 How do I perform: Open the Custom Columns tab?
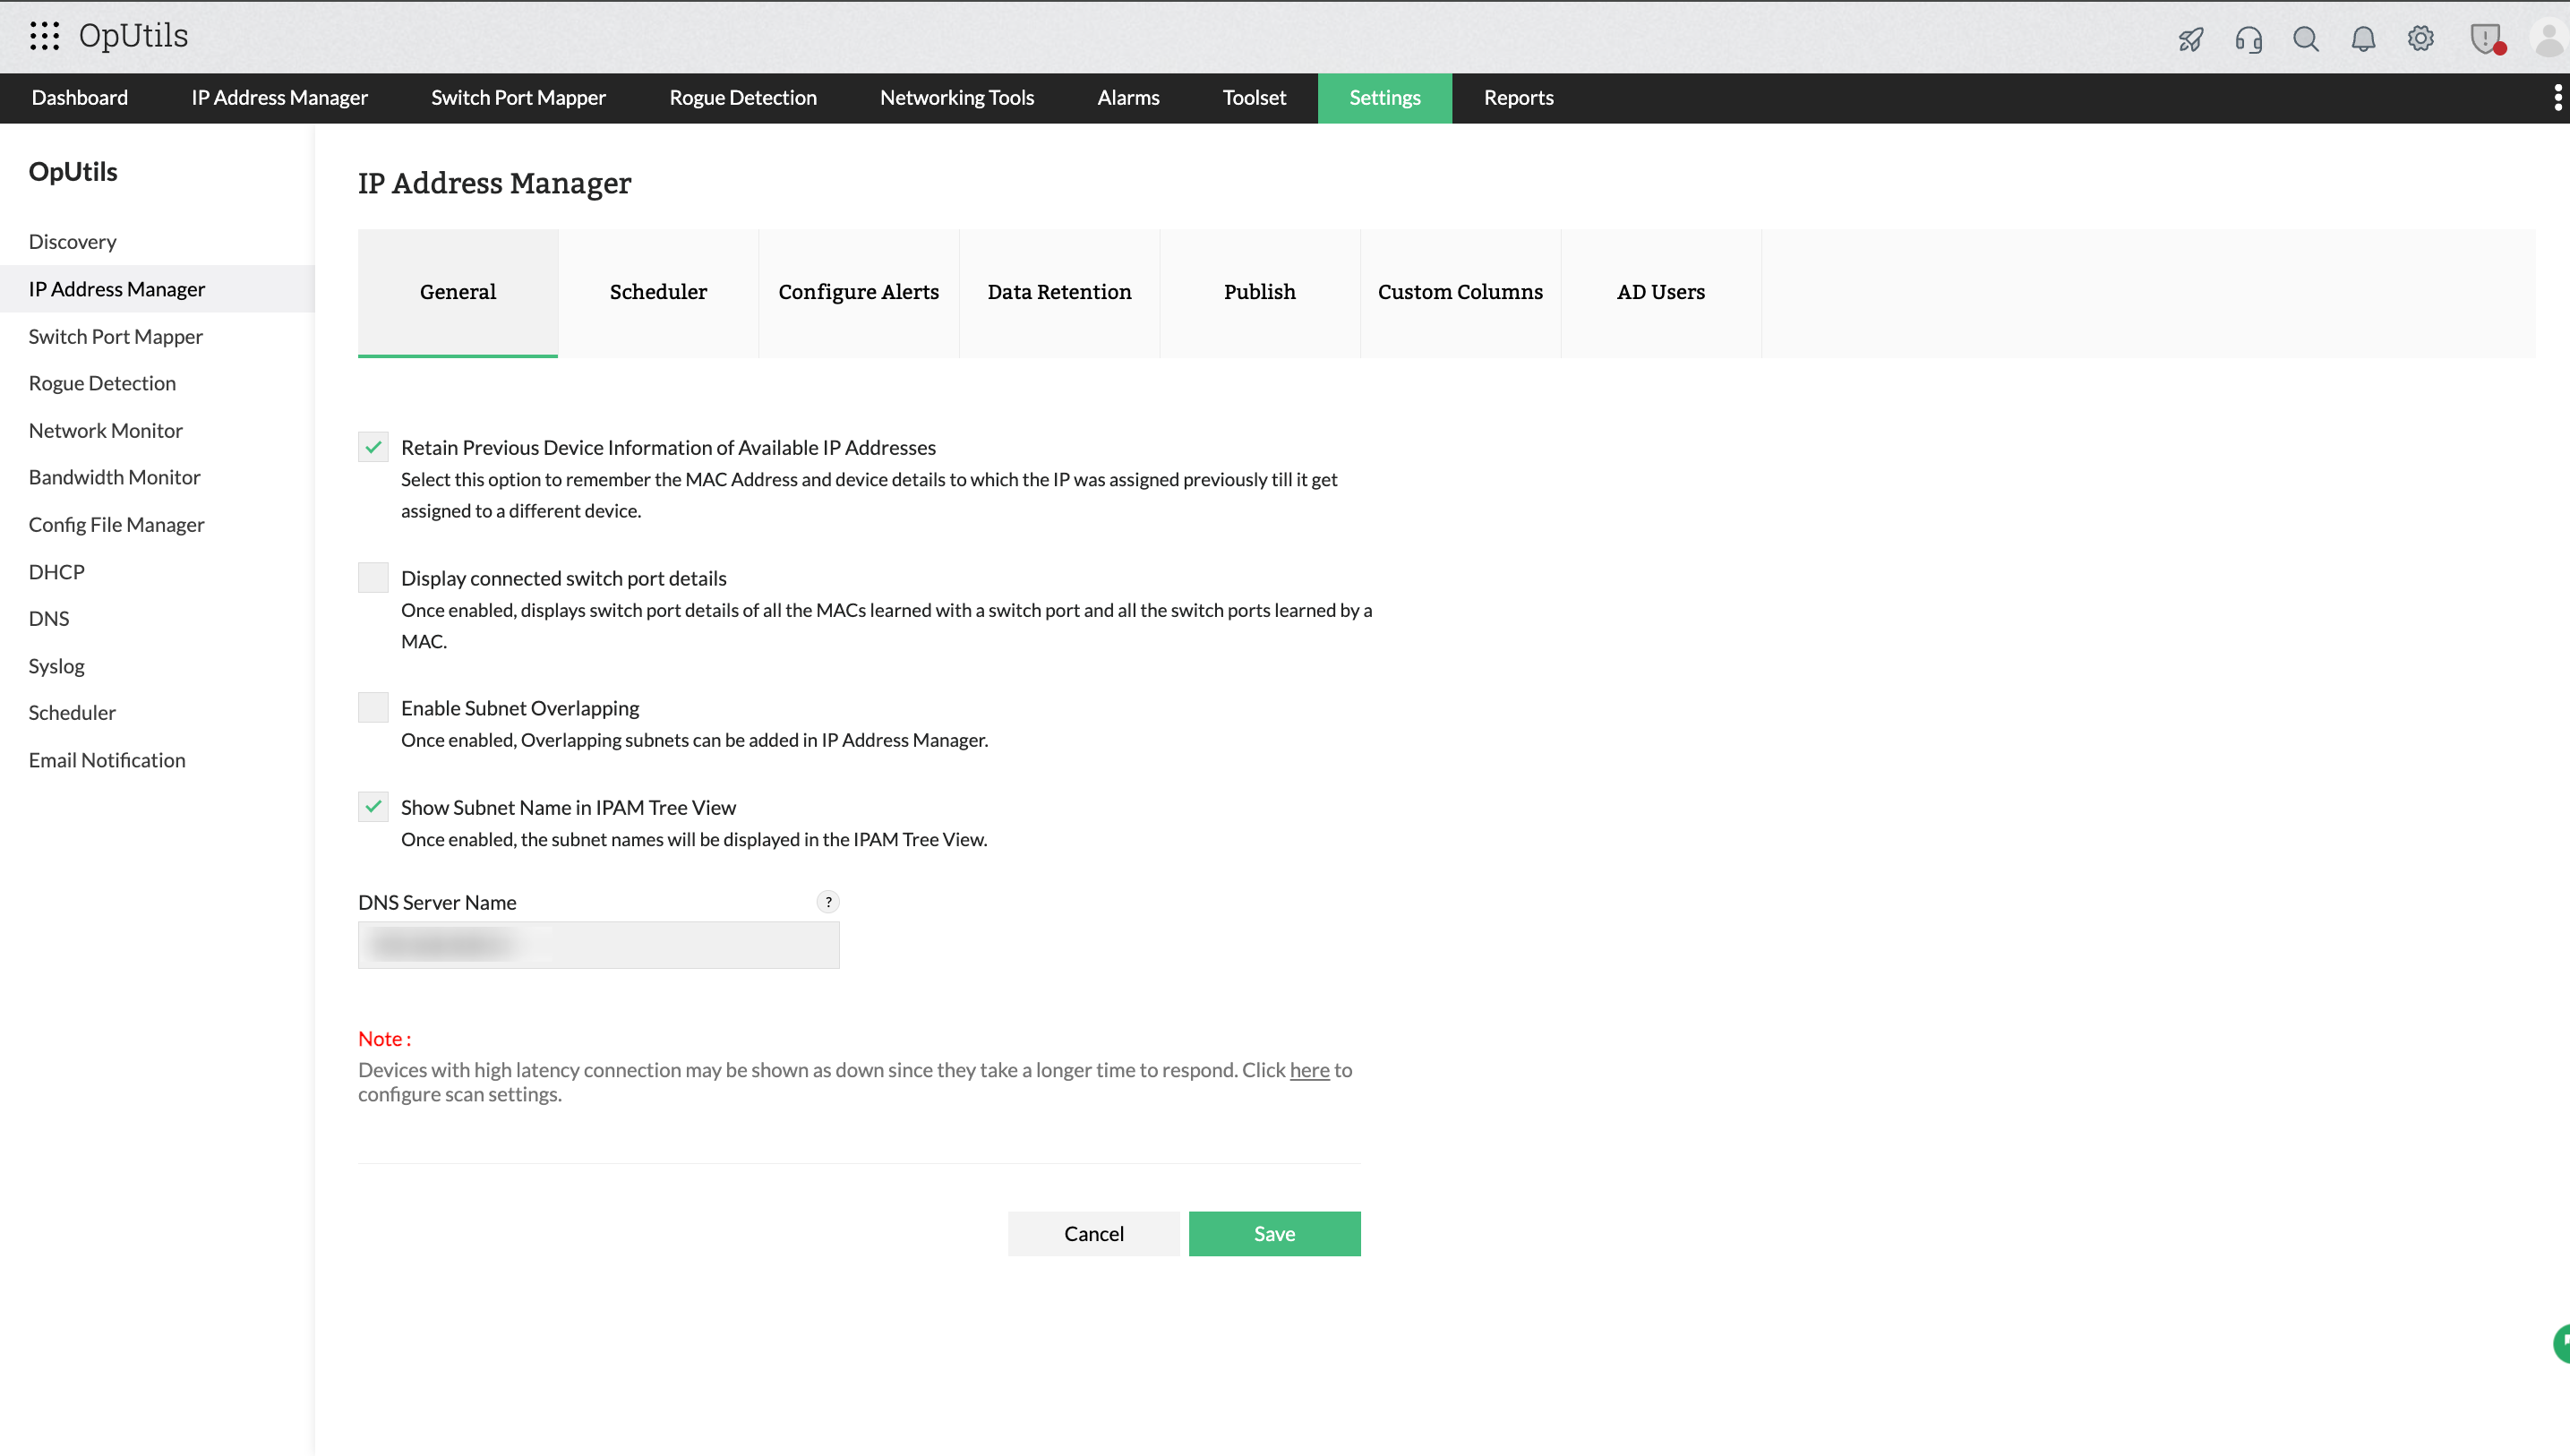tap(1459, 292)
